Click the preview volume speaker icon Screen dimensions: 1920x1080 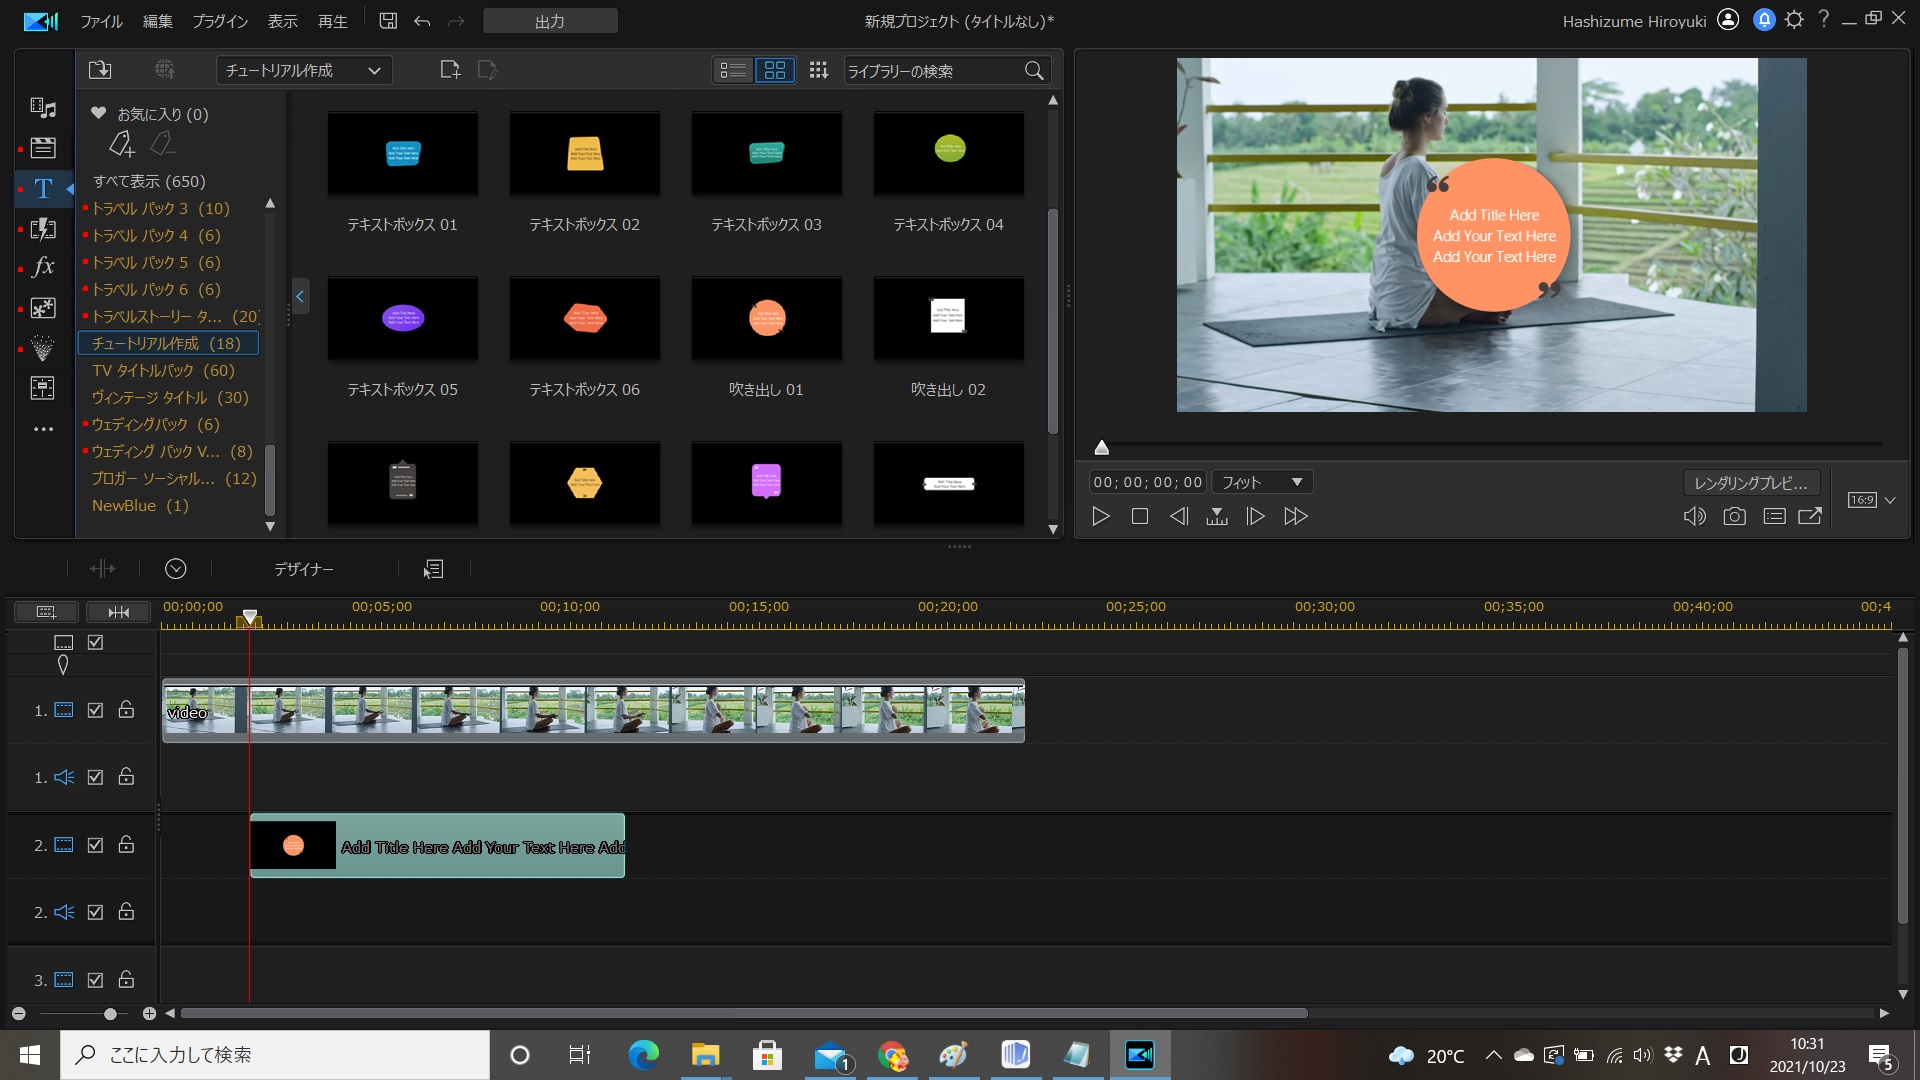pyautogui.click(x=1694, y=516)
